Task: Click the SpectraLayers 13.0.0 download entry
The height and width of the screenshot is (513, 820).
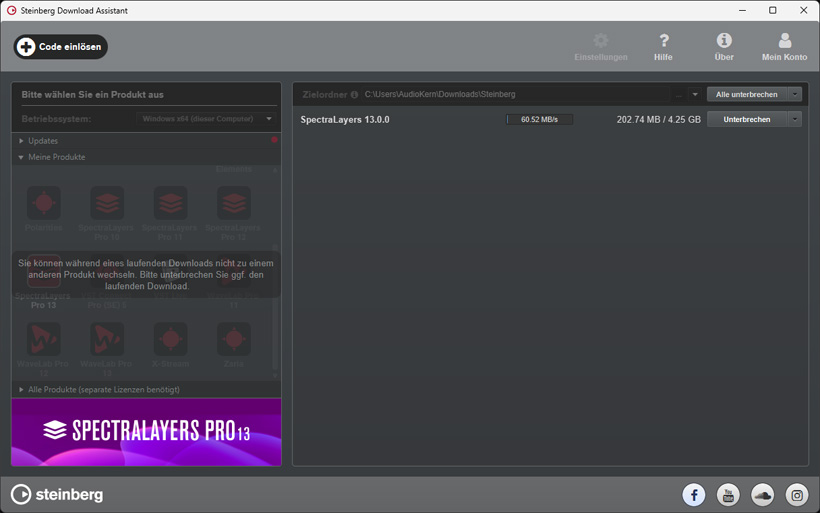Action: coord(345,119)
